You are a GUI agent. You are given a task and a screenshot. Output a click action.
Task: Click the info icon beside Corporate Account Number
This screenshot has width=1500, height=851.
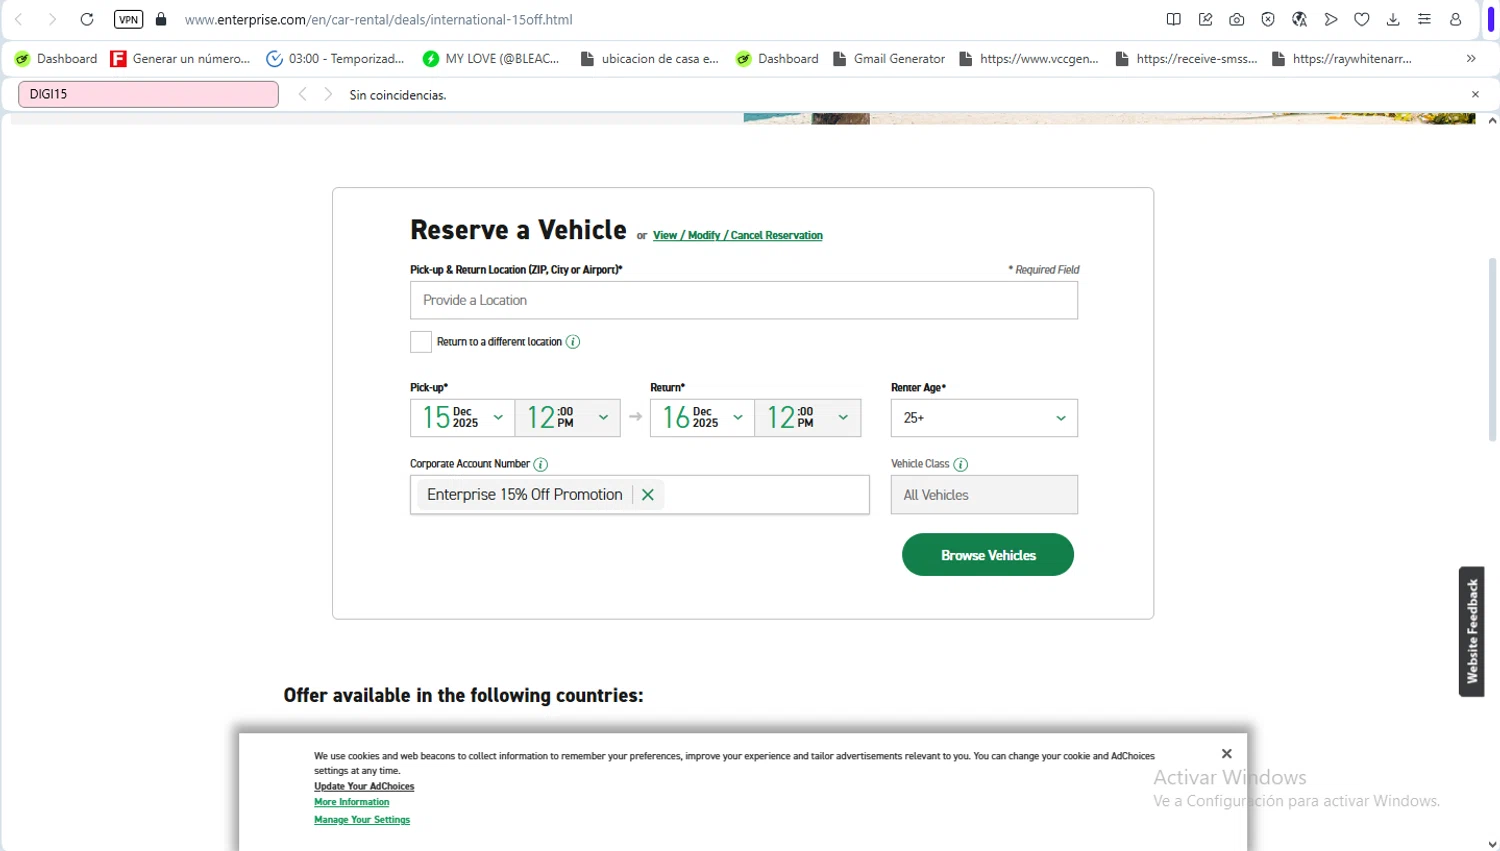541,464
